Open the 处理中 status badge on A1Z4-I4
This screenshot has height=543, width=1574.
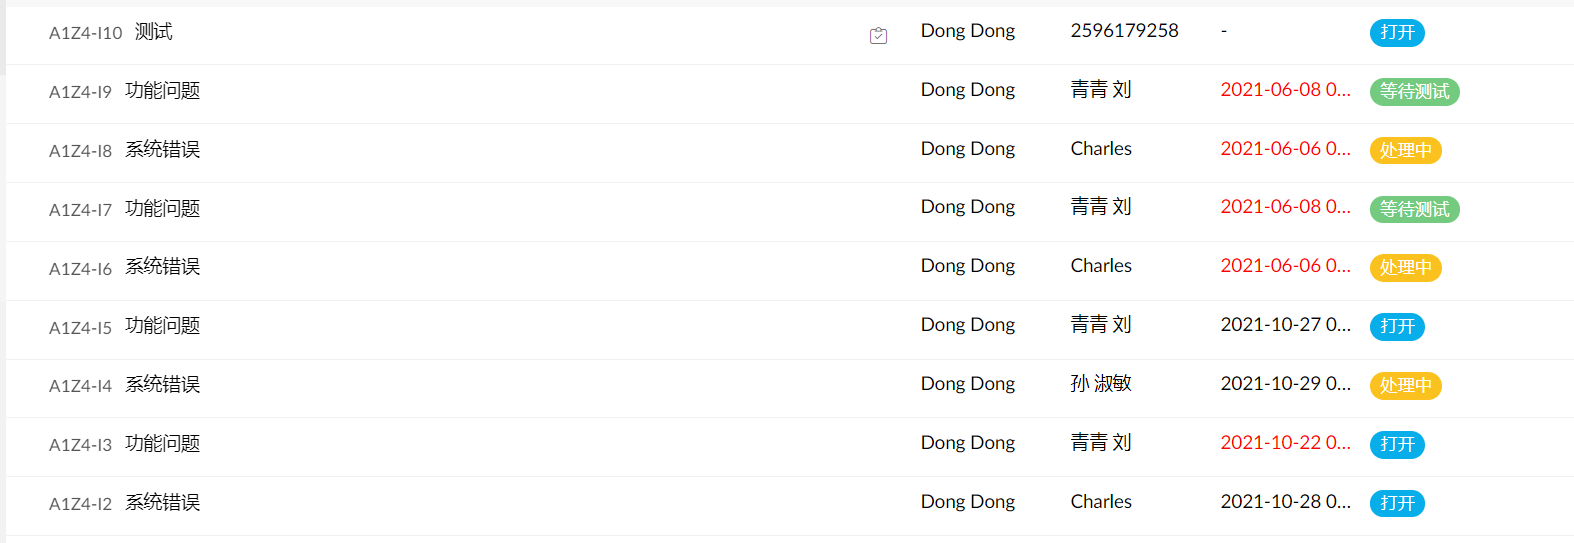coord(1405,386)
